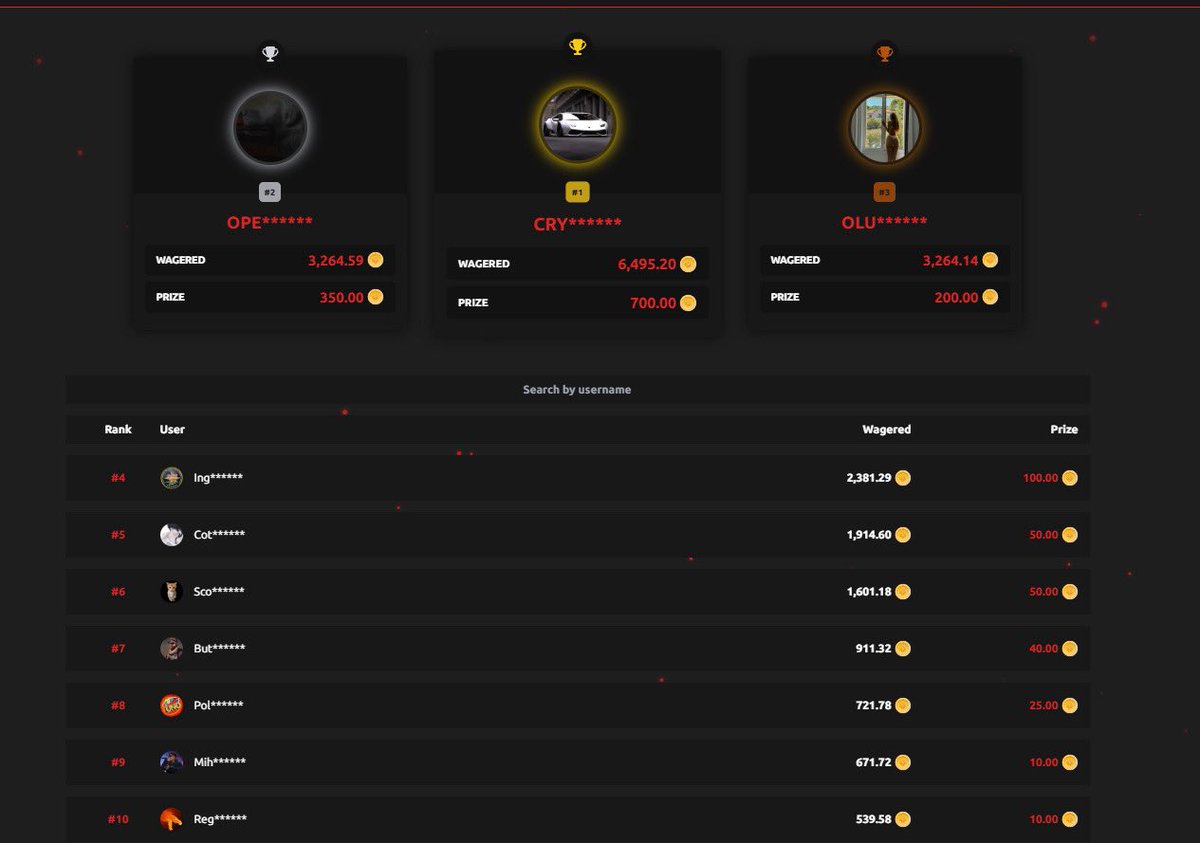Select the OLU****** username
Viewport: 1200px width, 843px height.
884,222
